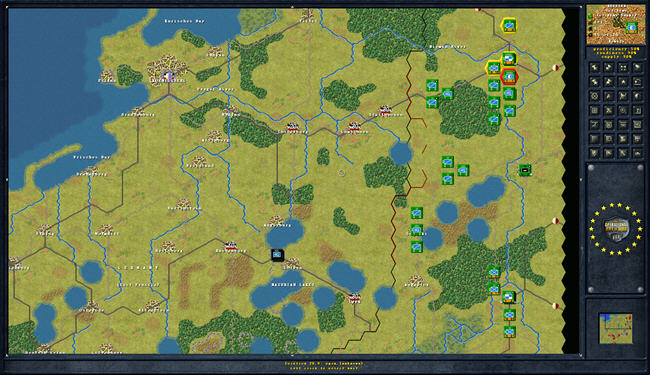Select the yellow-highlighted unit at top of map
Viewport: 650px width, 375px height.
(x=509, y=26)
